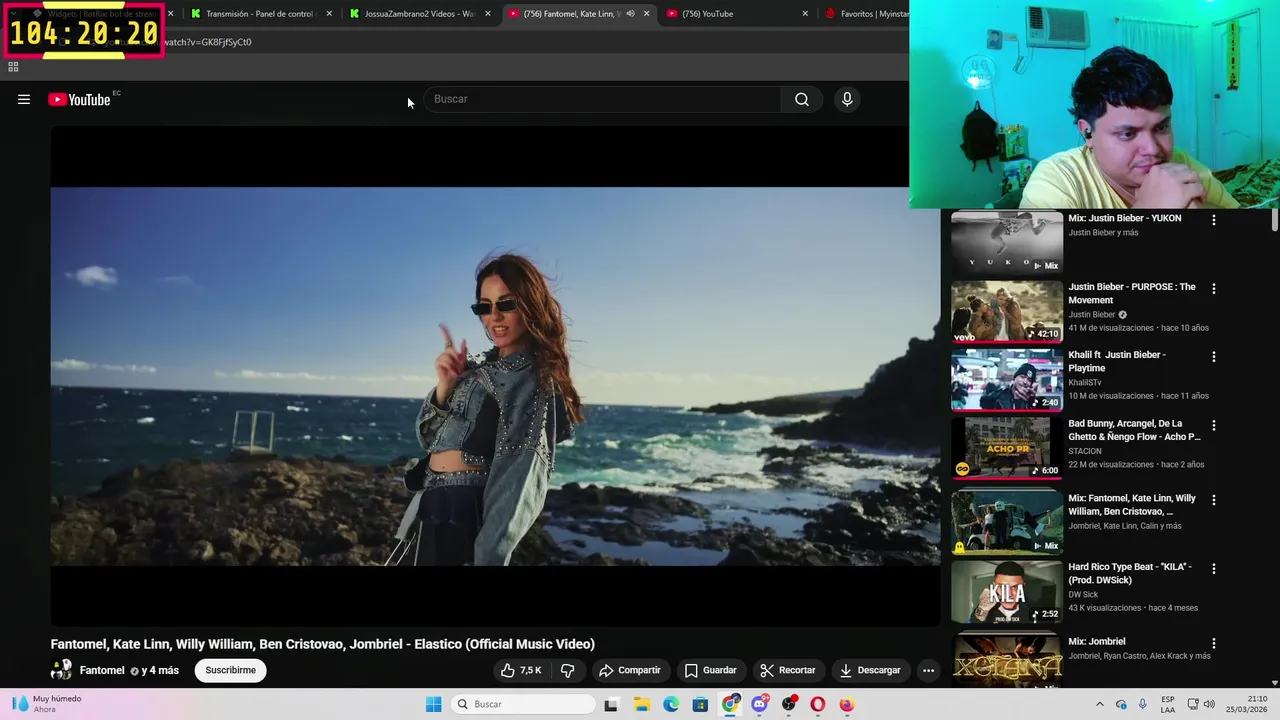Open the KILA 2:52 thumbnail
The width and height of the screenshot is (1280, 720).
(x=1007, y=591)
